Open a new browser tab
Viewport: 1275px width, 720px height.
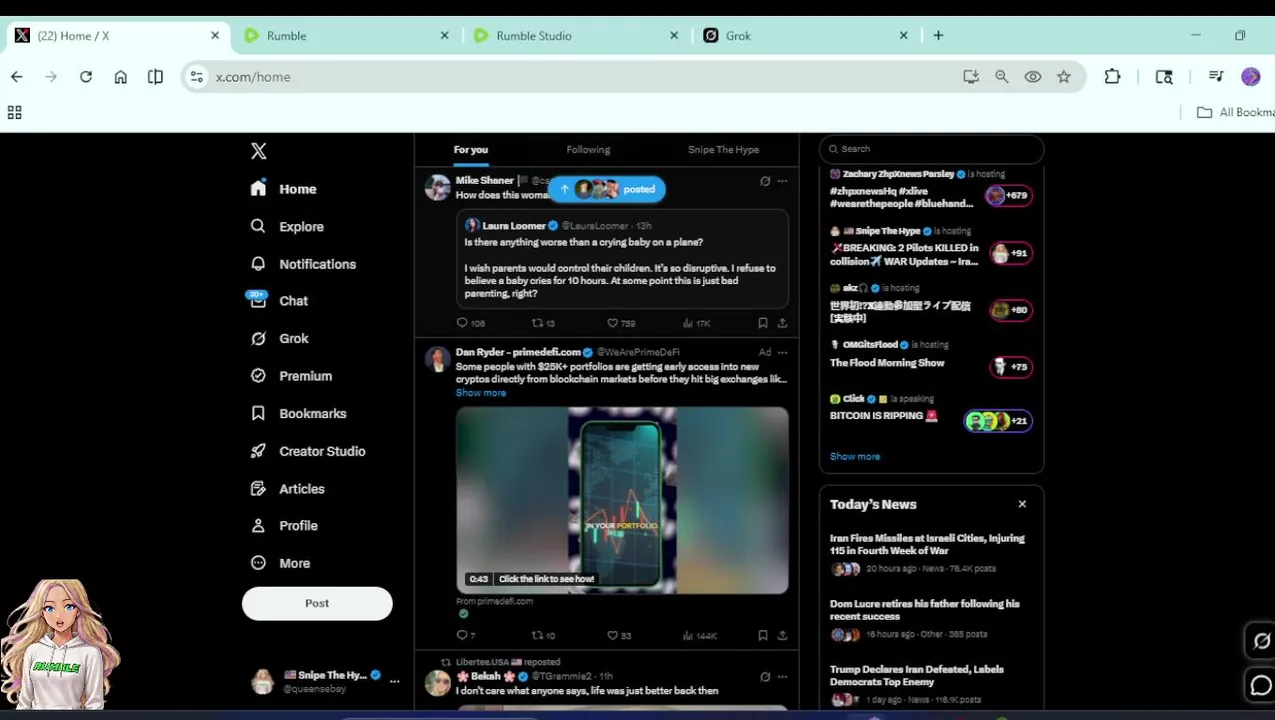938,35
